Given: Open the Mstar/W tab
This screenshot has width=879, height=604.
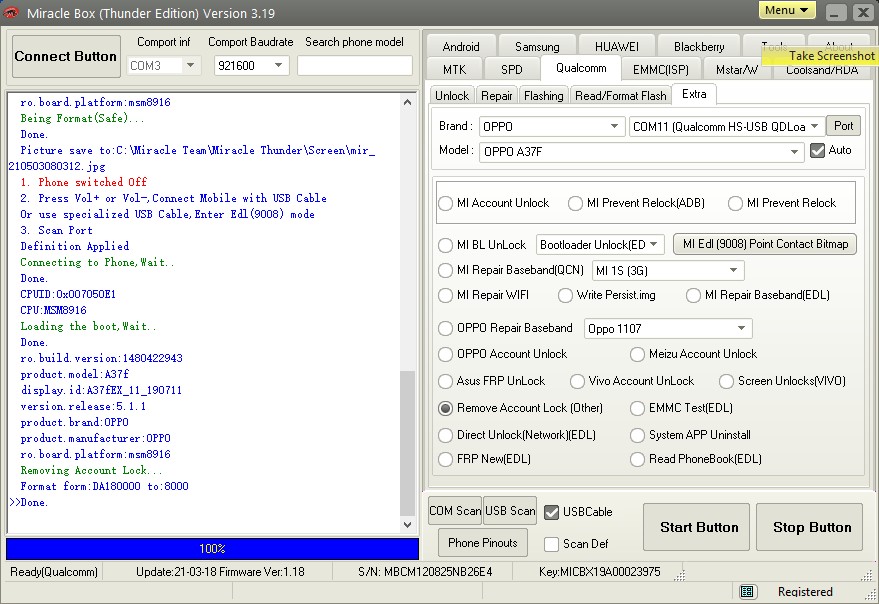Looking at the screenshot, I should (x=737, y=70).
